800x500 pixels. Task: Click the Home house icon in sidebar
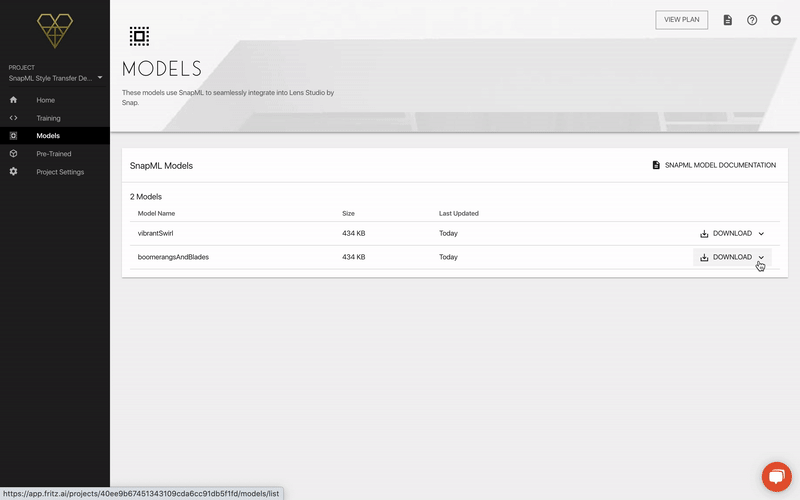[13, 100]
